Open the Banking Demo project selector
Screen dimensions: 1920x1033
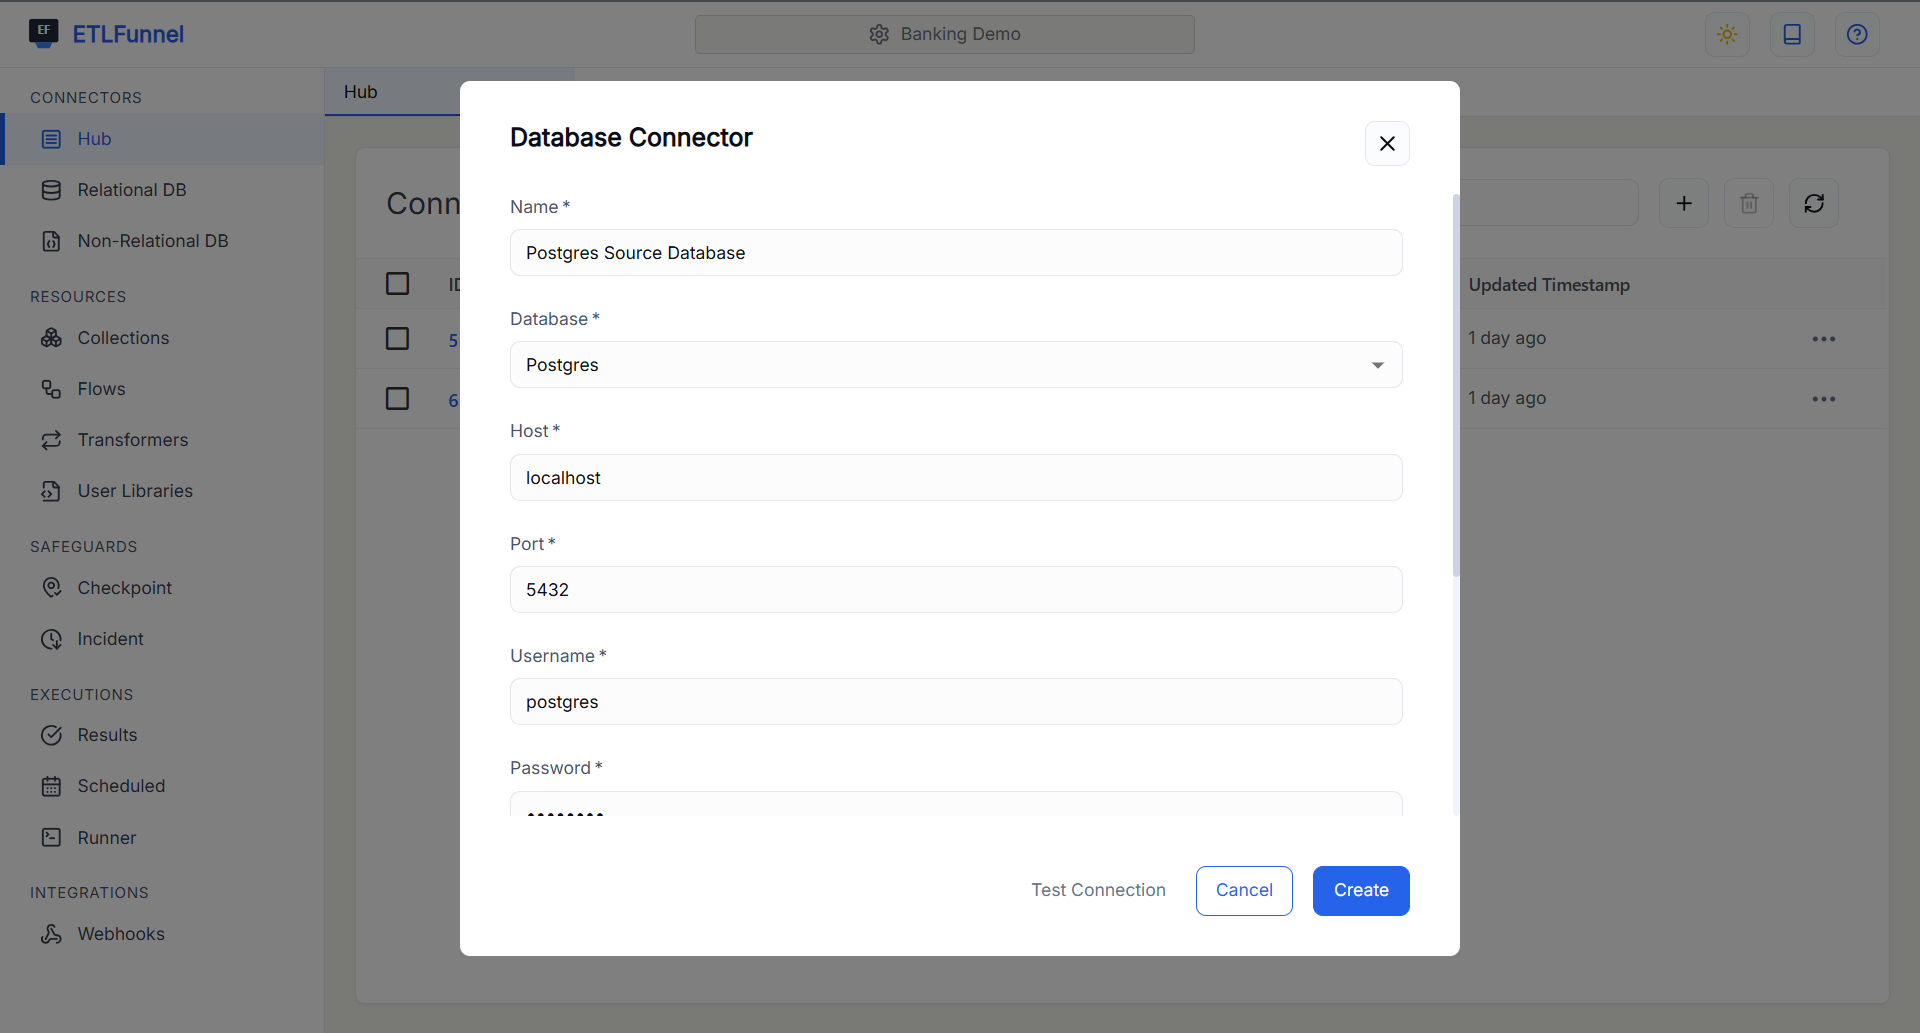tap(943, 34)
